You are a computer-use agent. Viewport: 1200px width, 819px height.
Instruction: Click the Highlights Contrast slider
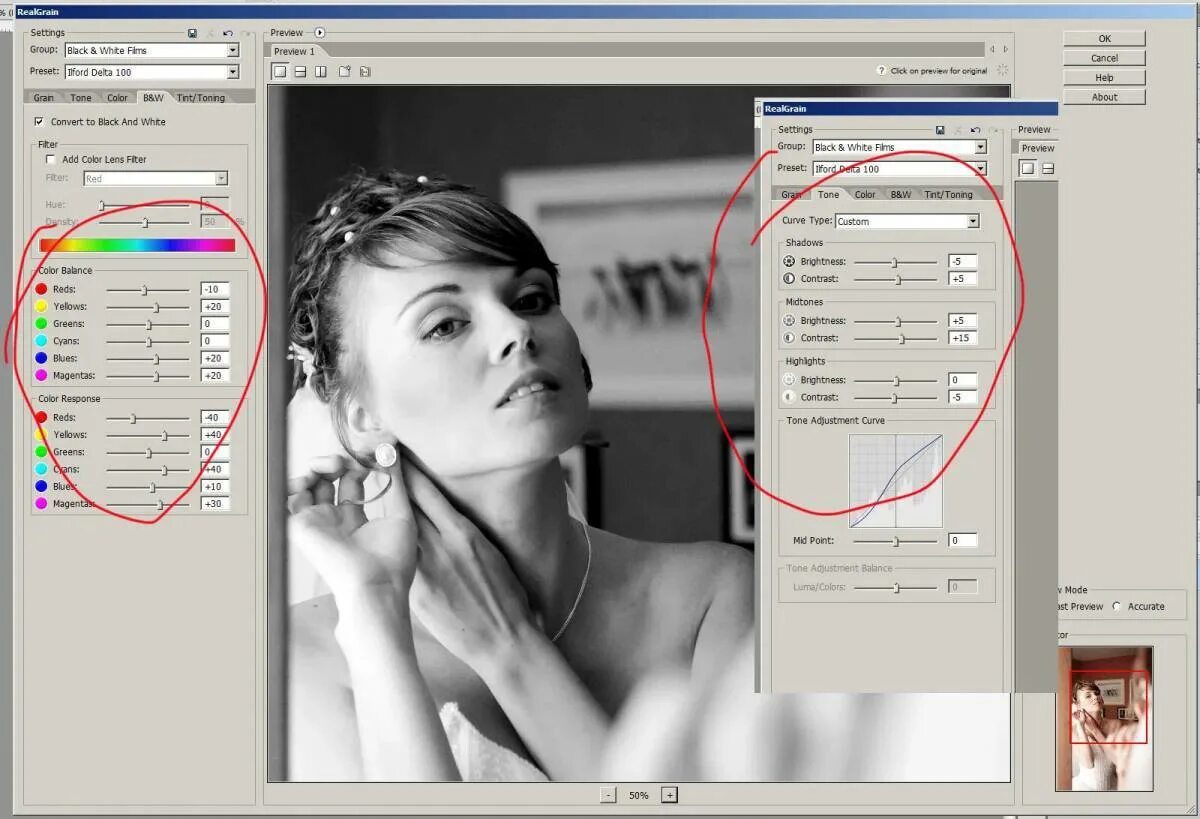coord(896,397)
